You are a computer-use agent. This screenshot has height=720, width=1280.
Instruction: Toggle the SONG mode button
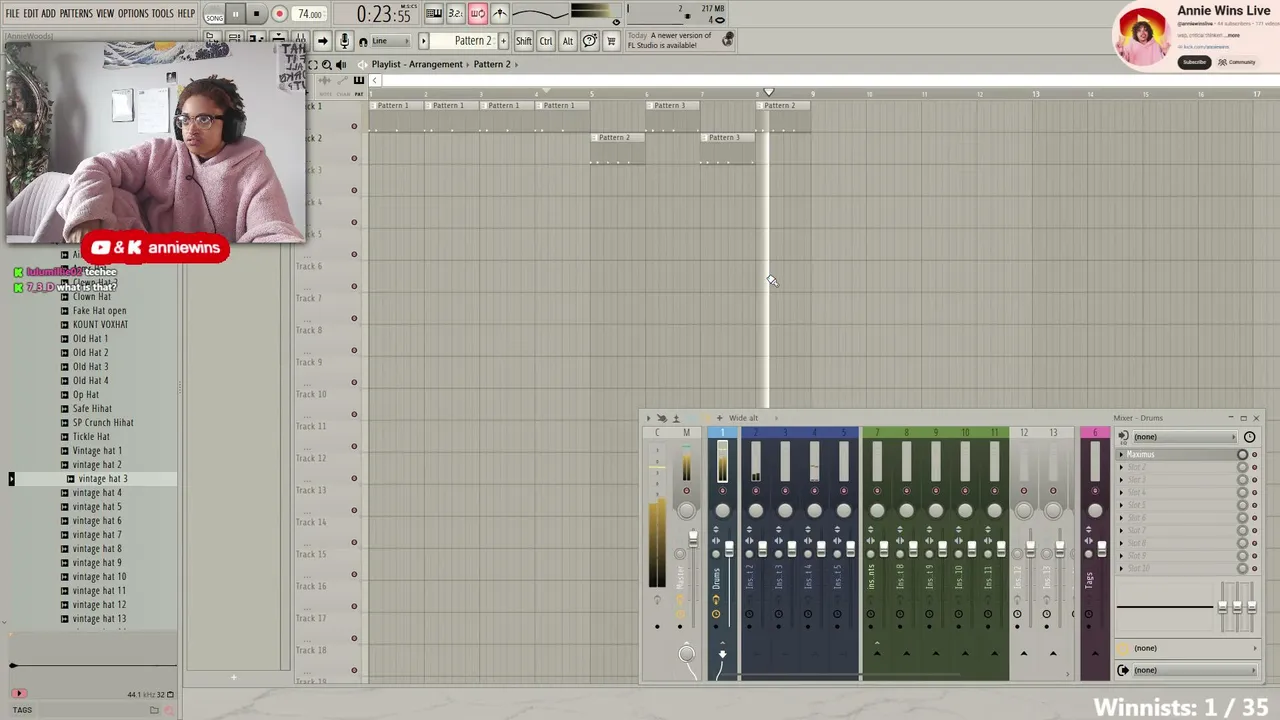[x=214, y=16]
